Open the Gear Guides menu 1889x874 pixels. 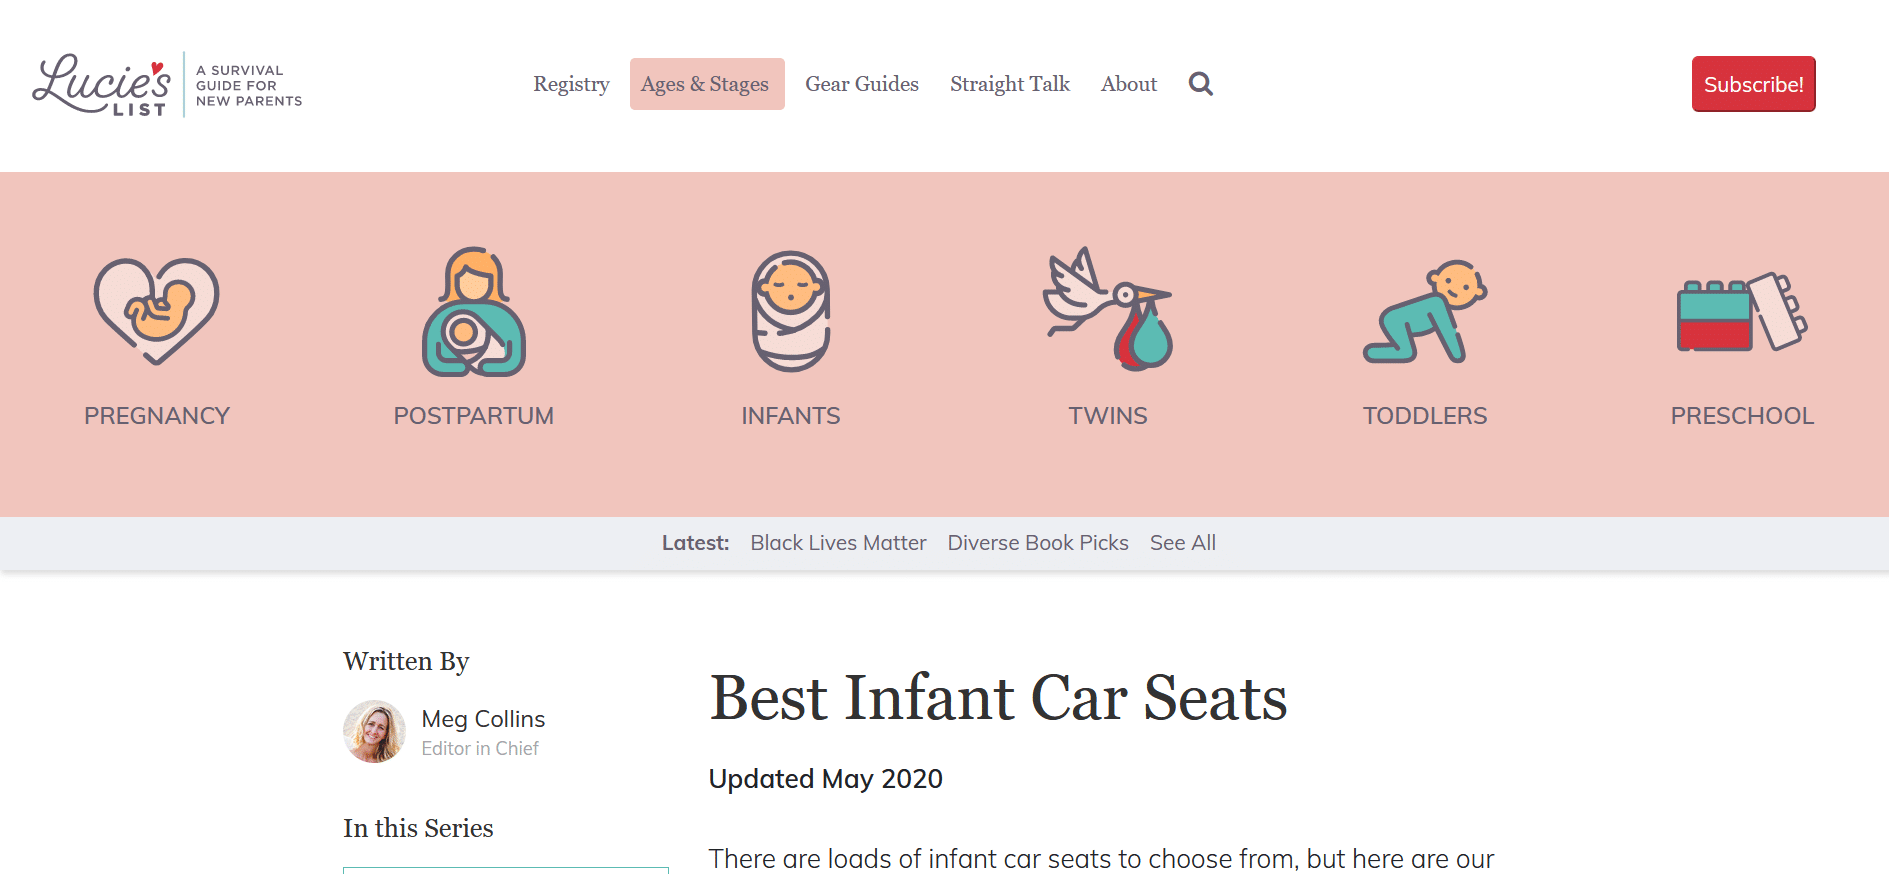point(862,84)
